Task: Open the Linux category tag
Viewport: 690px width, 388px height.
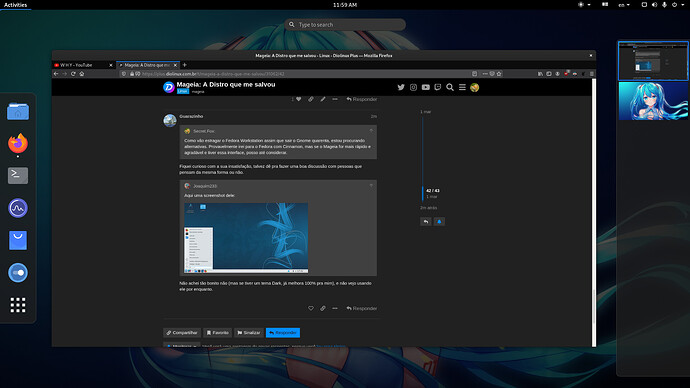Action: coord(183,92)
